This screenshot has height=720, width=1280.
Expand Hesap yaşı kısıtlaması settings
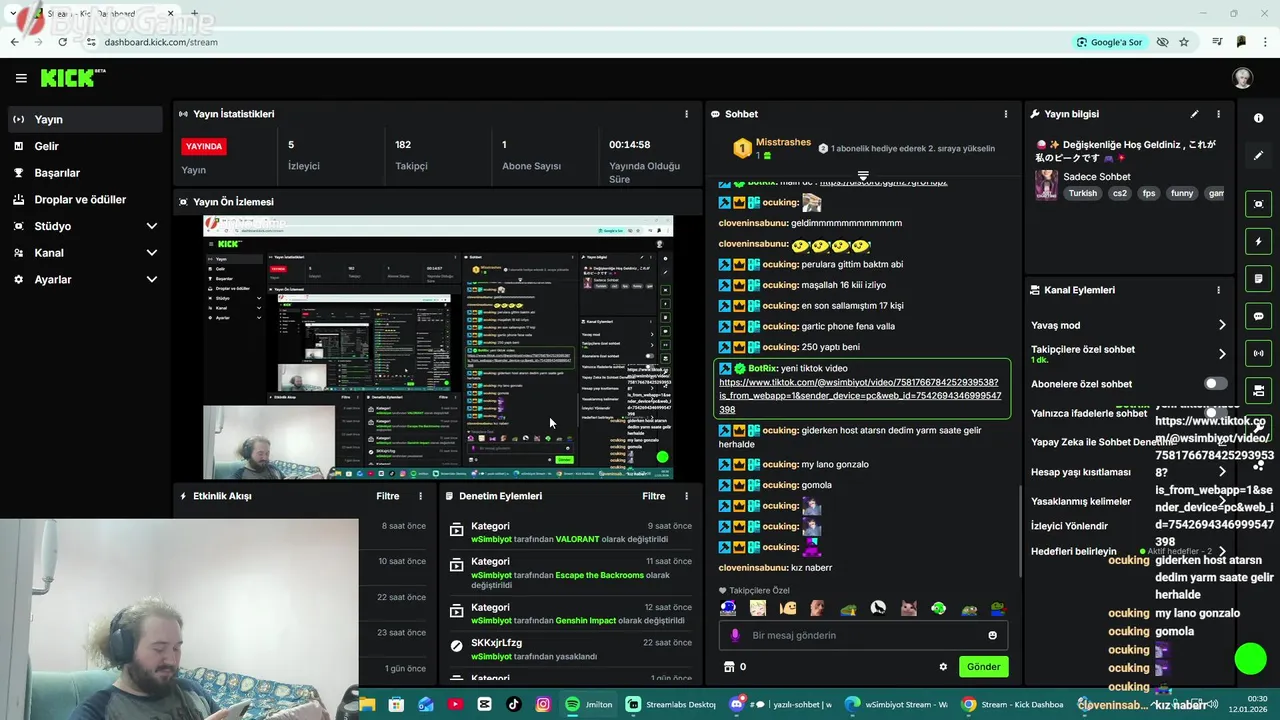click(x=1222, y=472)
